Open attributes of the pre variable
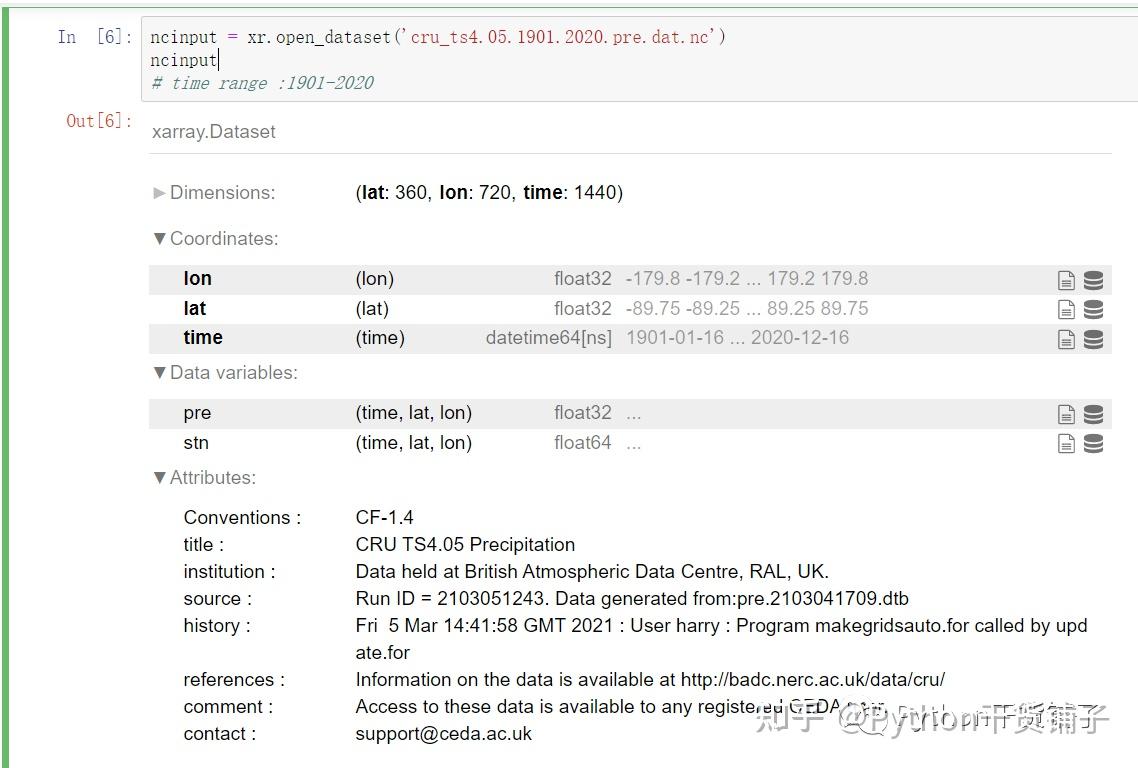The width and height of the screenshot is (1138, 768). tap(1066, 413)
